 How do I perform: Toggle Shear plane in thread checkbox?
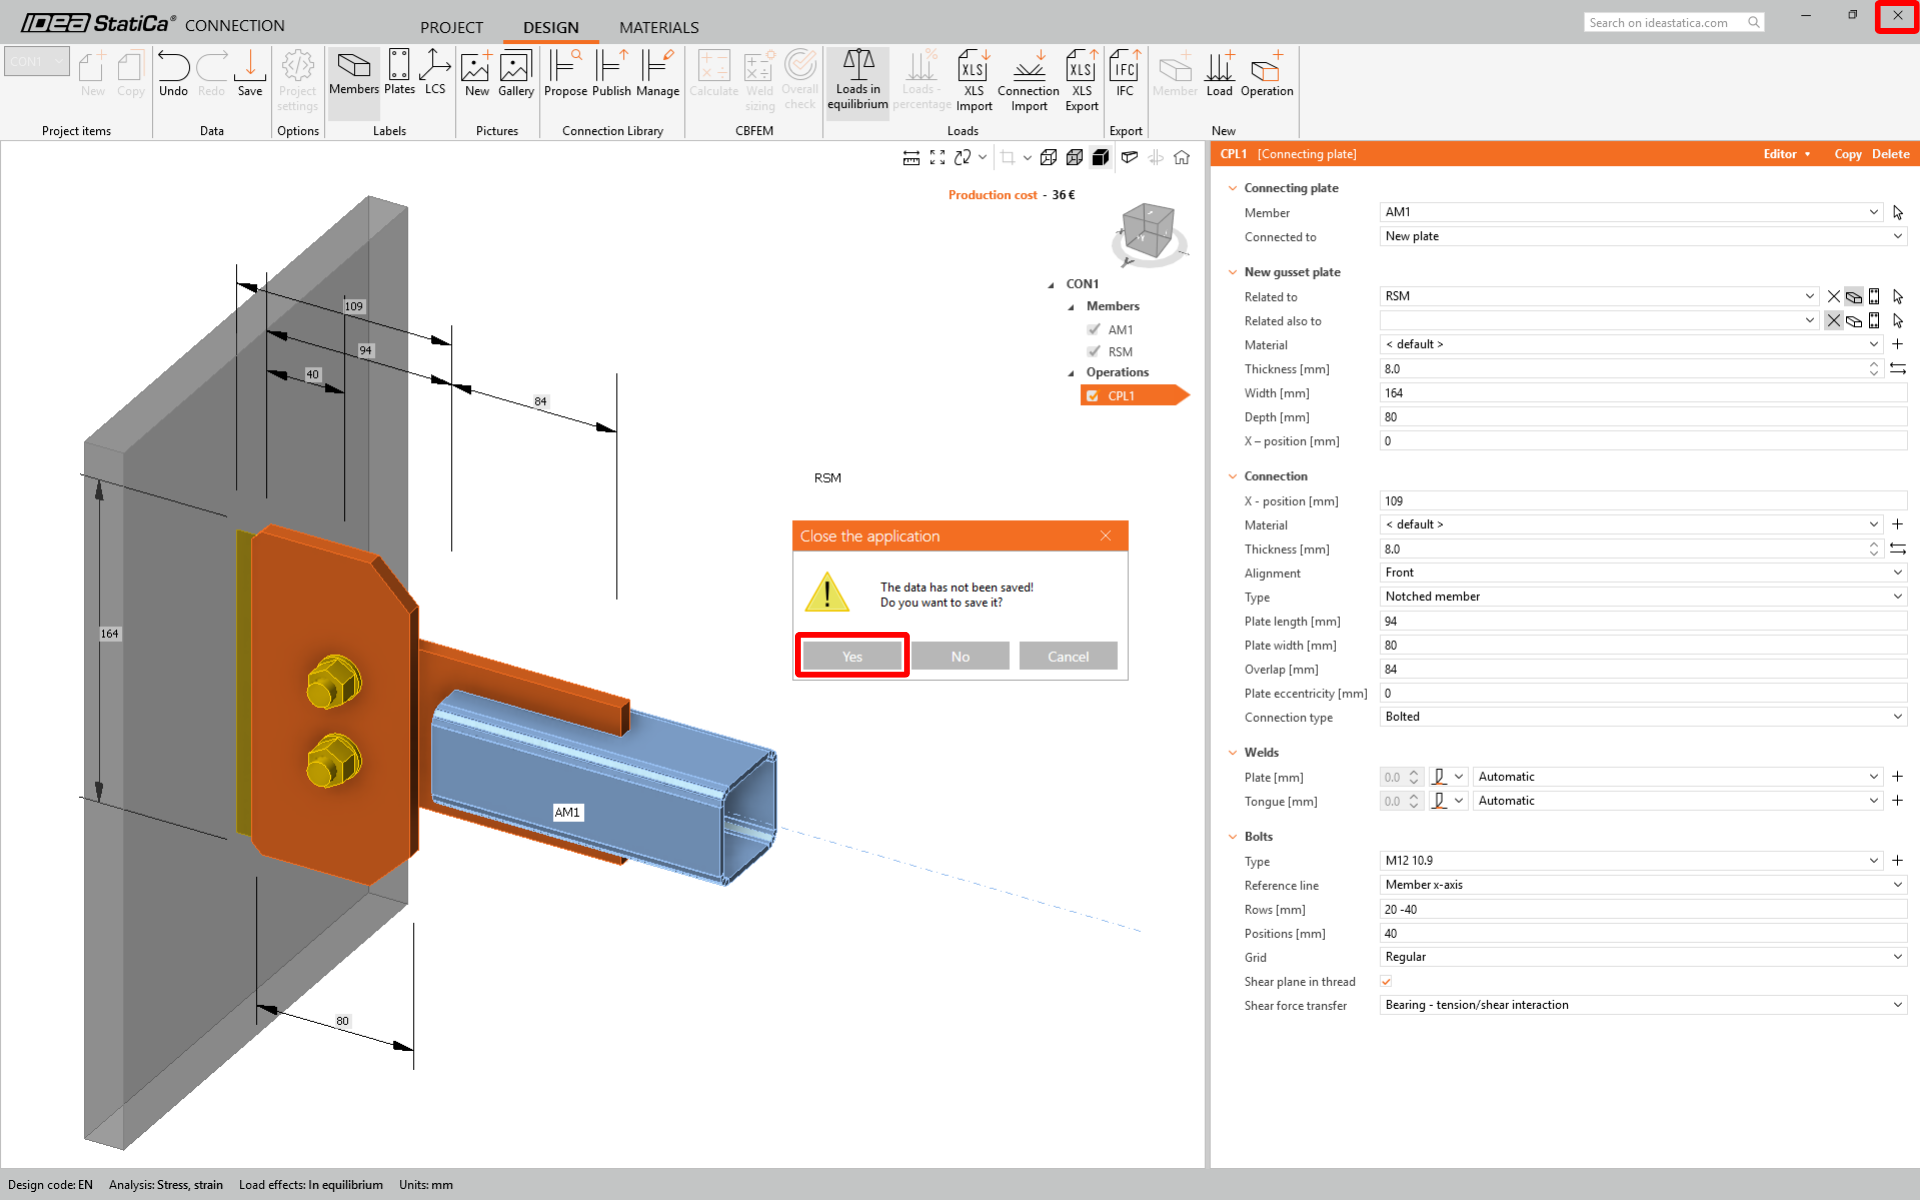(x=1386, y=981)
